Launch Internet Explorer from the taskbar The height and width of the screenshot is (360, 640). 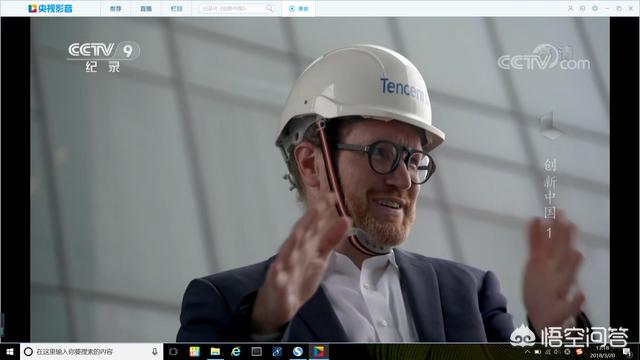[x=236, y=351]
